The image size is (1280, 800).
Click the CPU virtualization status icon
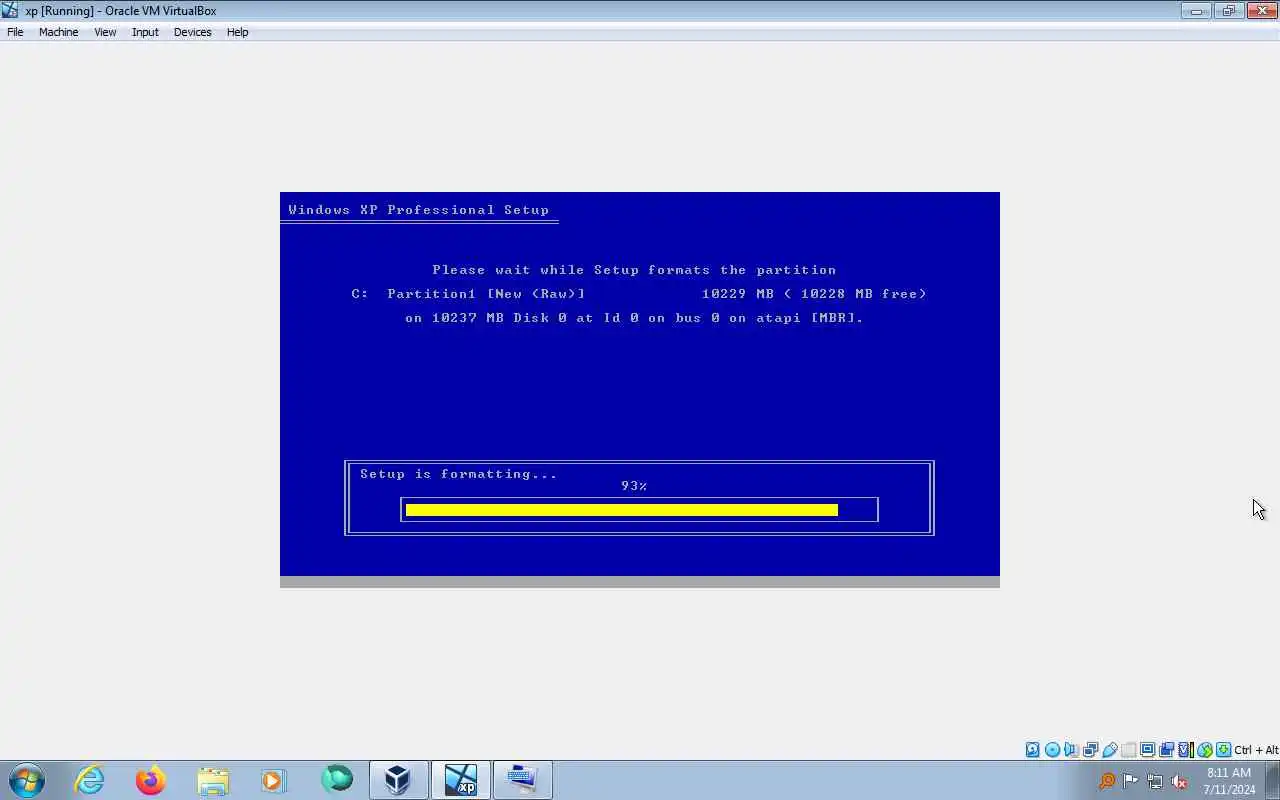click(x=1185, y=750)
